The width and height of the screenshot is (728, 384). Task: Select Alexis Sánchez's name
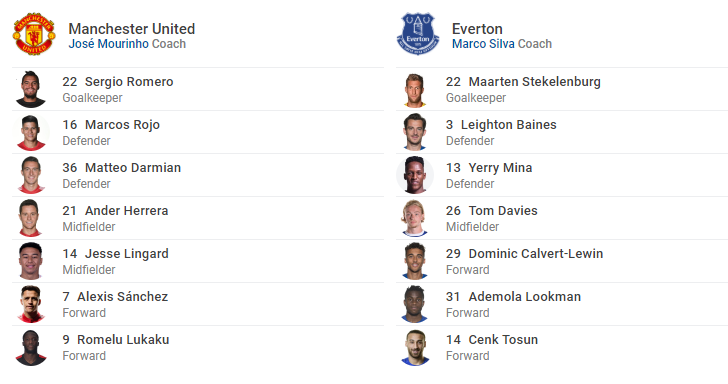[123, 297]
